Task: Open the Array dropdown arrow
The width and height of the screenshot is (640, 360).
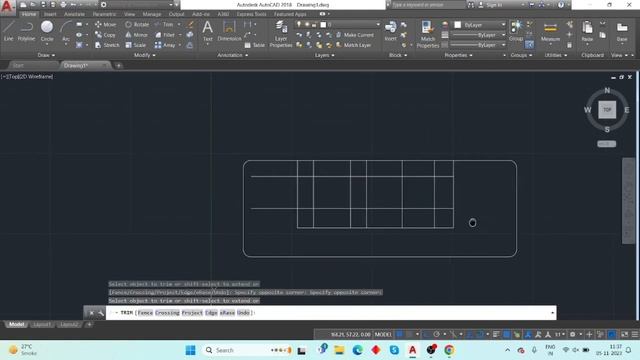Action: [180, 45]
